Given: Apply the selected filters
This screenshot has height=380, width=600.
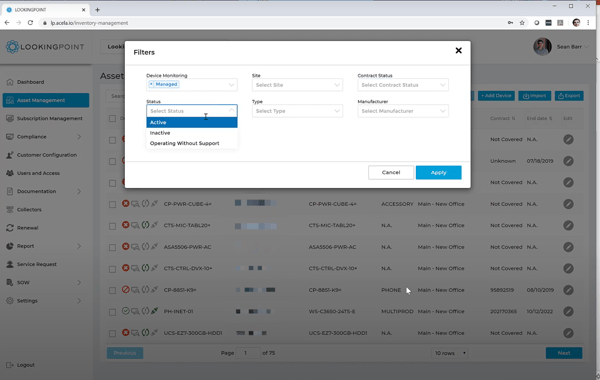Looking at the screenshot, I should [439, 173].
